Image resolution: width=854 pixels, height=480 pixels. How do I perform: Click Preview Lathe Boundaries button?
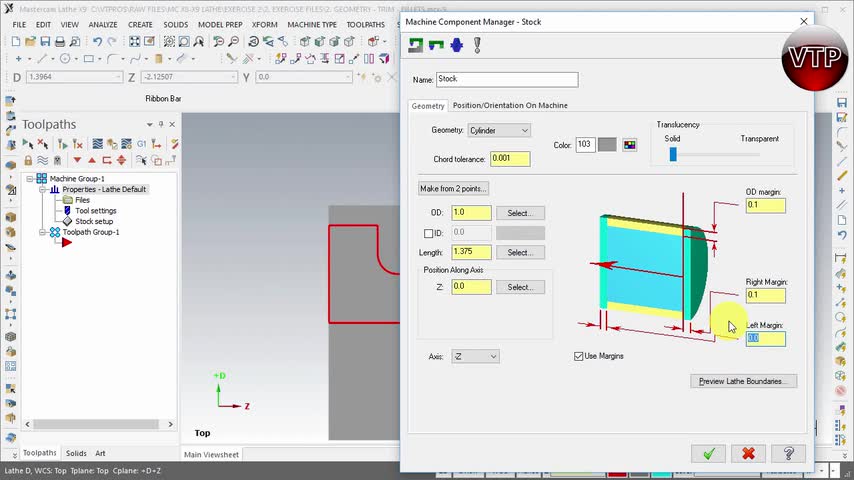click(743, 381)
